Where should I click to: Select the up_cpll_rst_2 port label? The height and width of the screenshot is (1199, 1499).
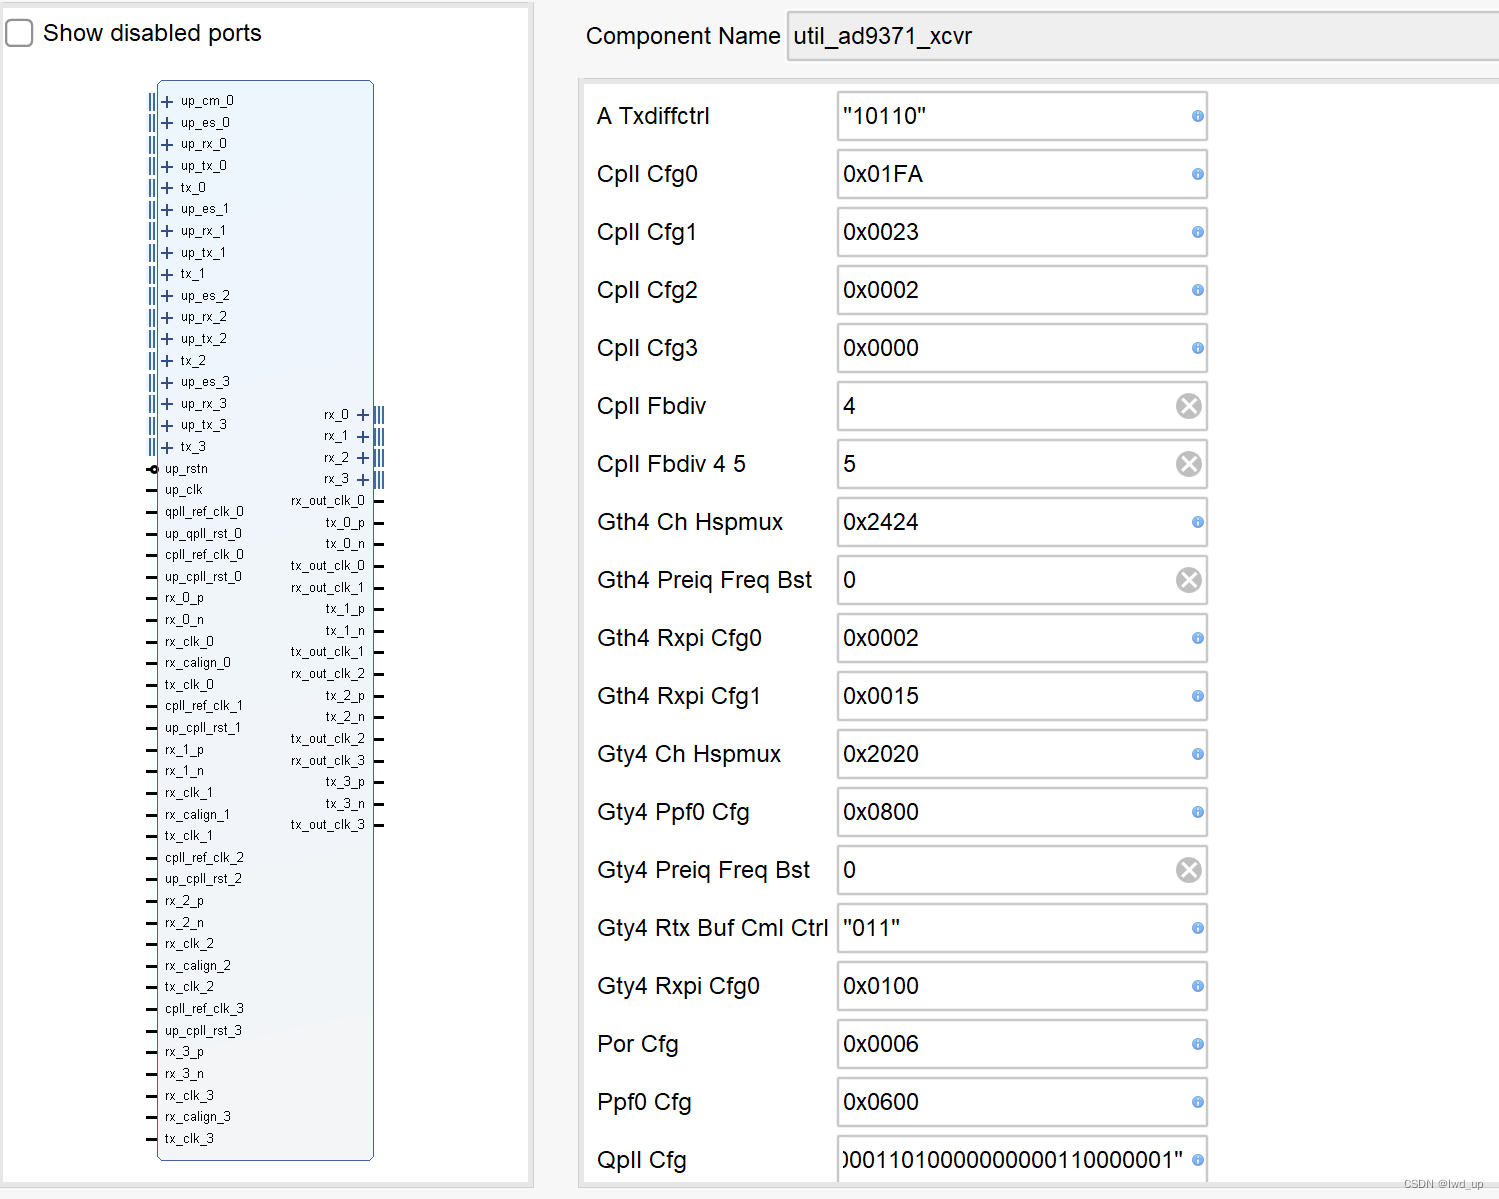click(203, 879)
